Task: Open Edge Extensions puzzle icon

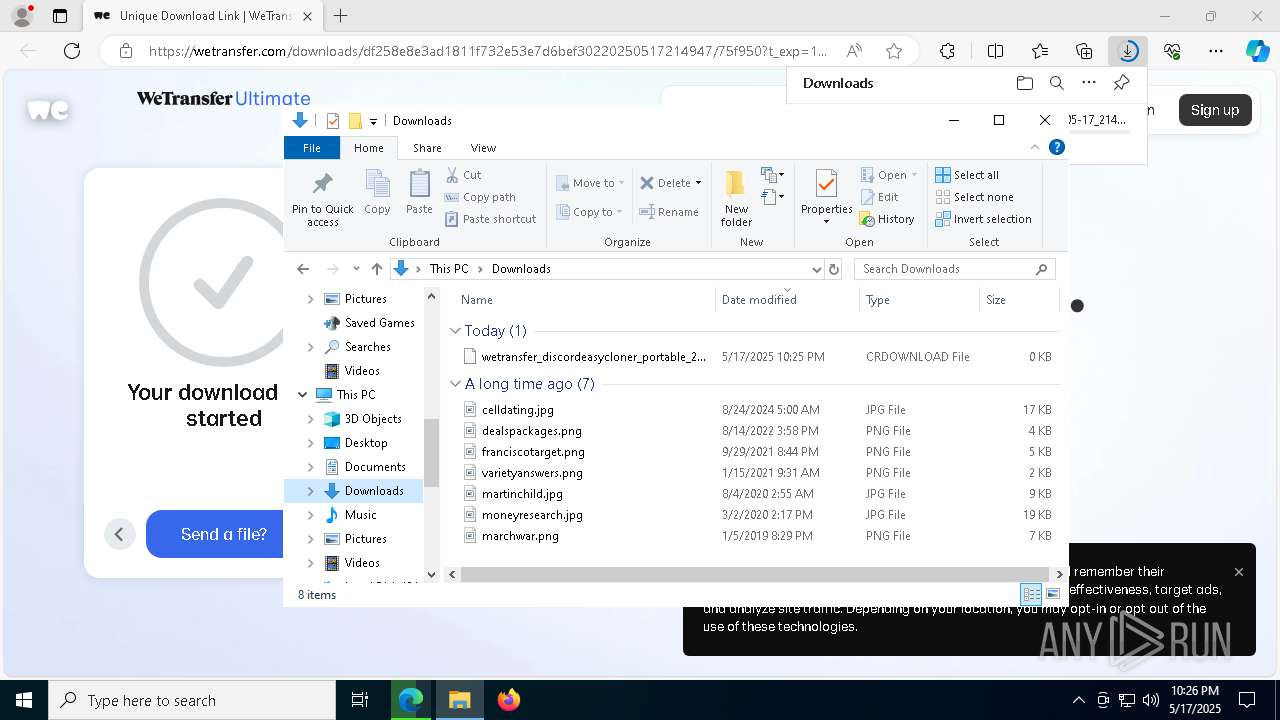Action: (947, 51)
